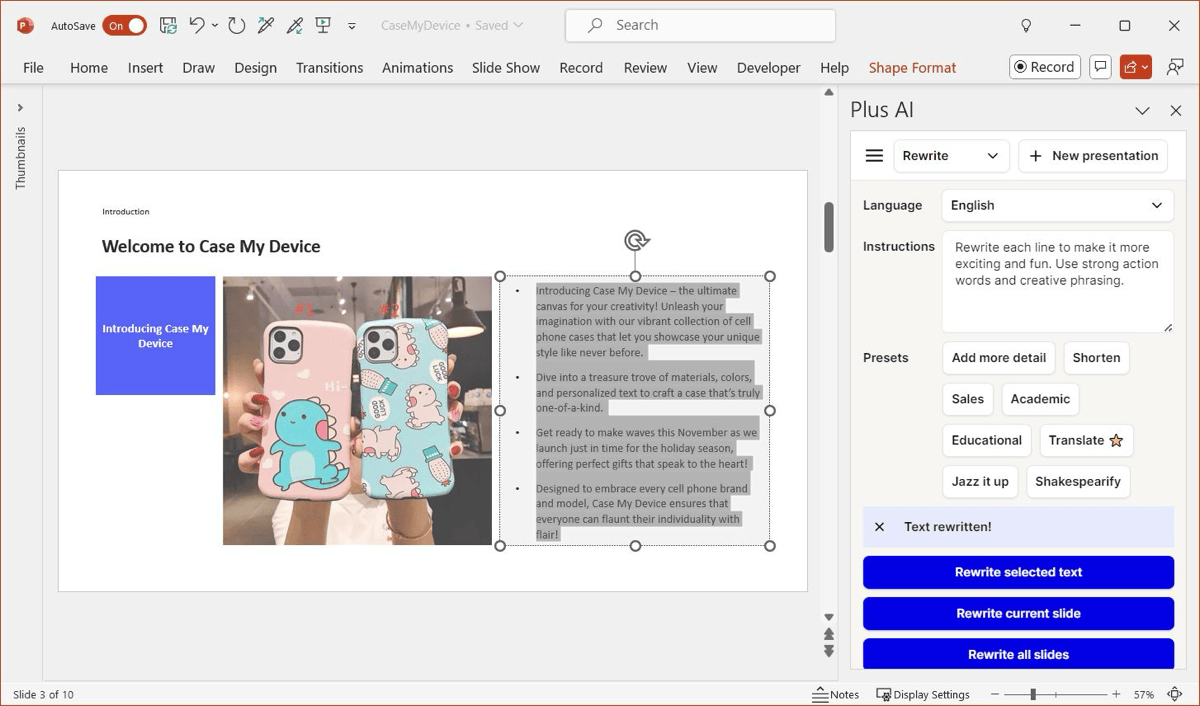
Task: Click Rewrite current slide button
Action: (1018, 613)
